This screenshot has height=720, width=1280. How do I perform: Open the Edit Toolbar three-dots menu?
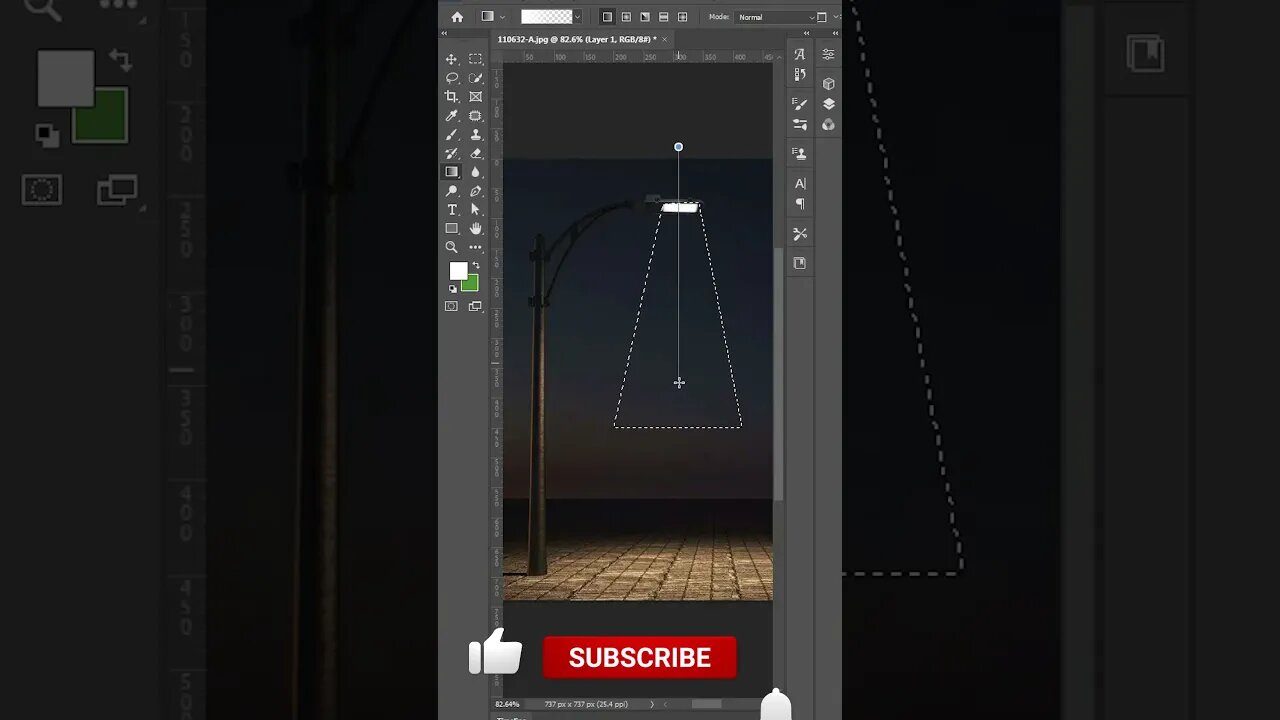click(x=476, y=247)
